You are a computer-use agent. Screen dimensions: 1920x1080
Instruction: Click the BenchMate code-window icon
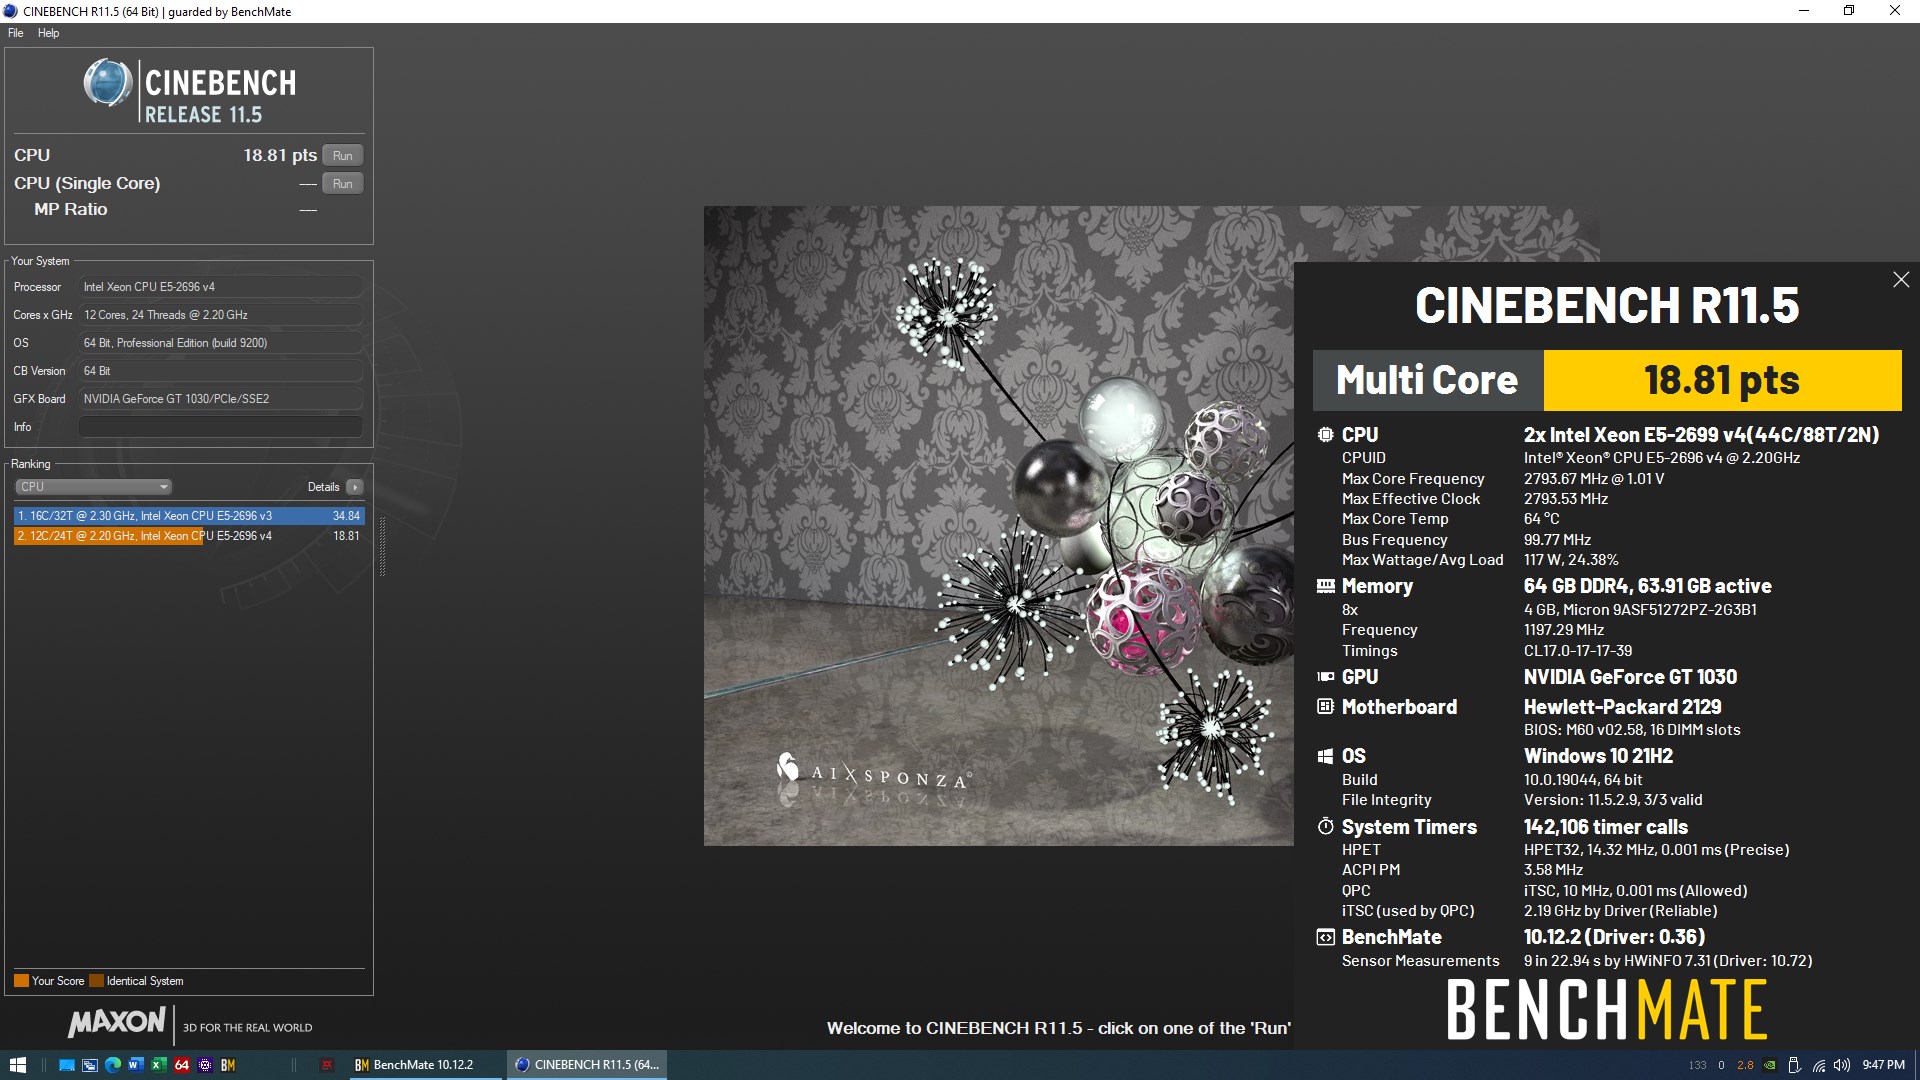(x=1325, y=937)
